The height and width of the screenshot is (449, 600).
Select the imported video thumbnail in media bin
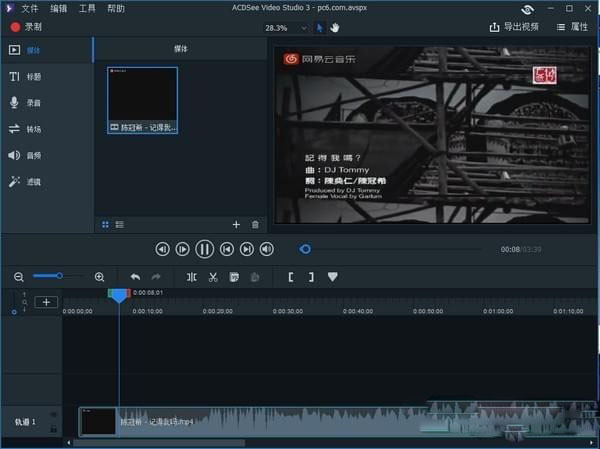click(x=142, y=100)
